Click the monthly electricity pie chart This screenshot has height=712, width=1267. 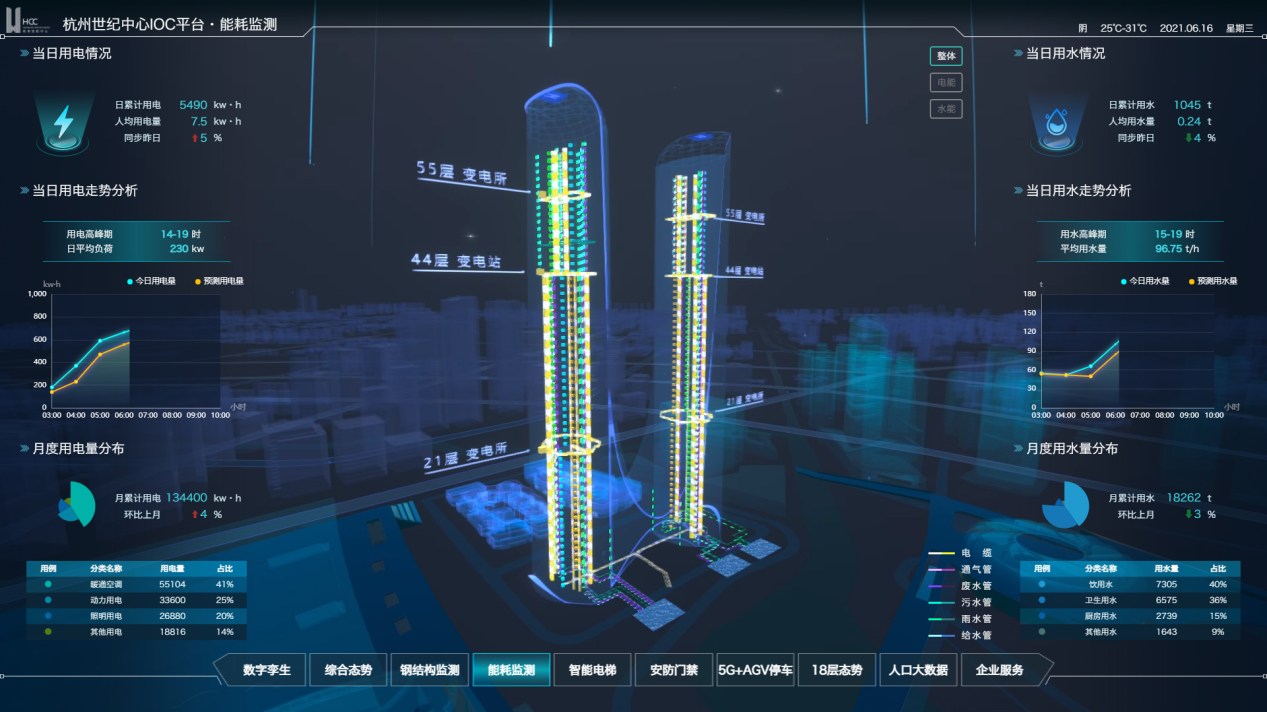click(x=76, y=505)
